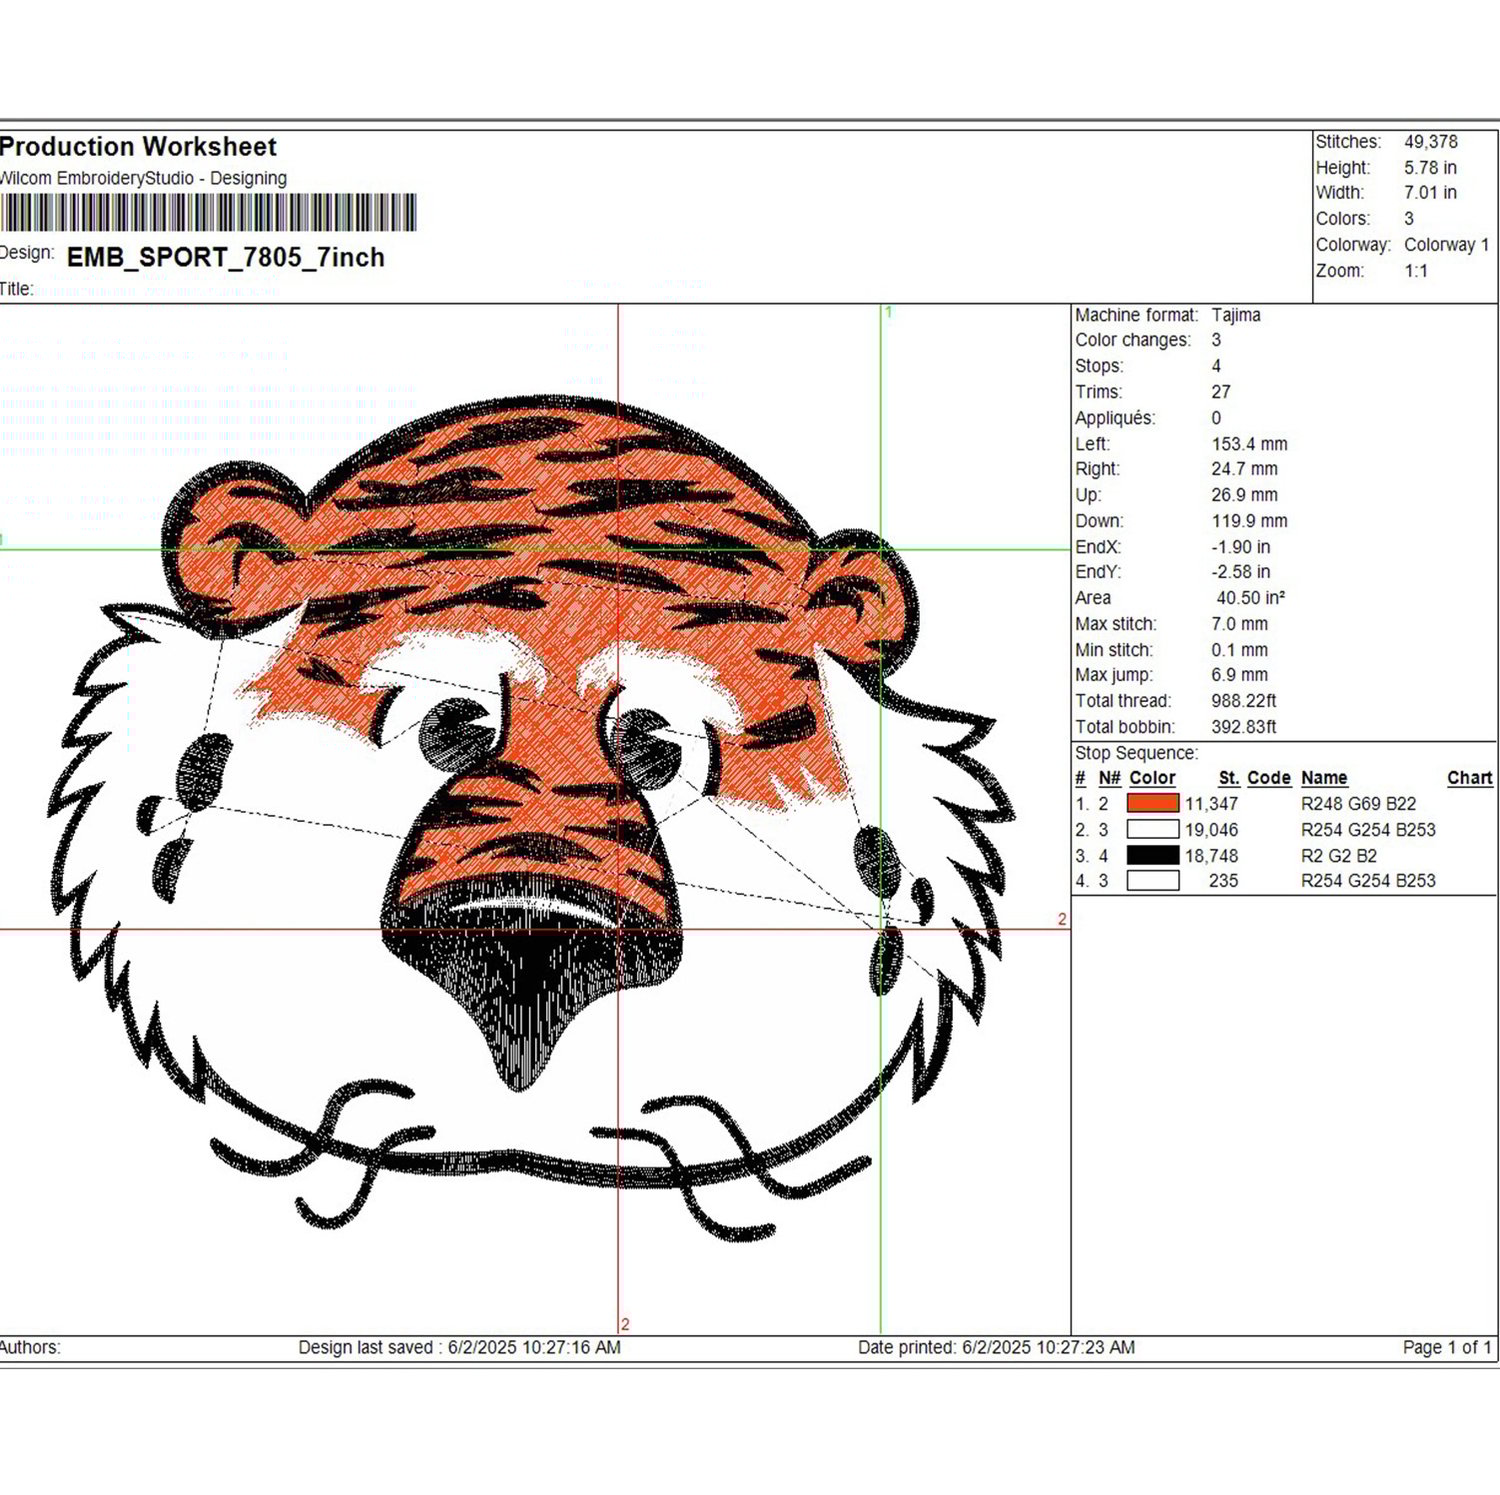Select the Width value "7.01 in"
This screenshot has width=1500, height=1495.
[1430, 193]
